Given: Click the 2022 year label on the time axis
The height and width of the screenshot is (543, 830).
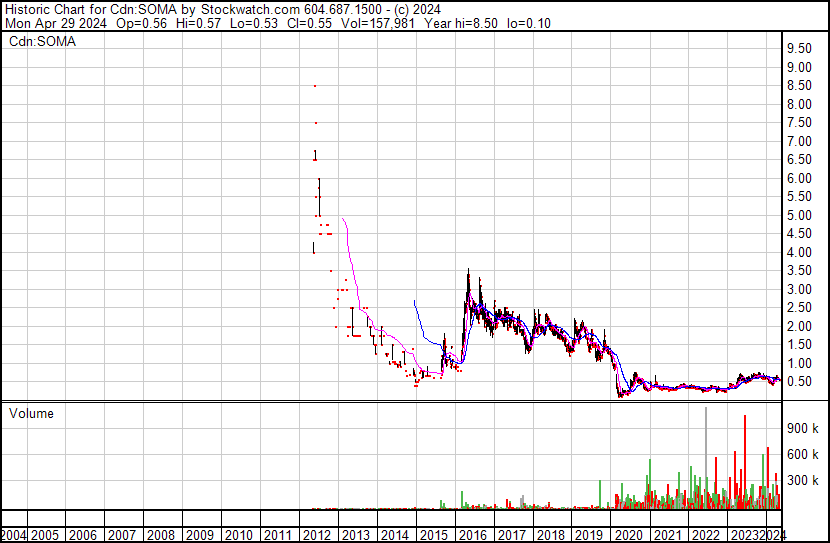Looking at the screenshot, I should point(706,535).
